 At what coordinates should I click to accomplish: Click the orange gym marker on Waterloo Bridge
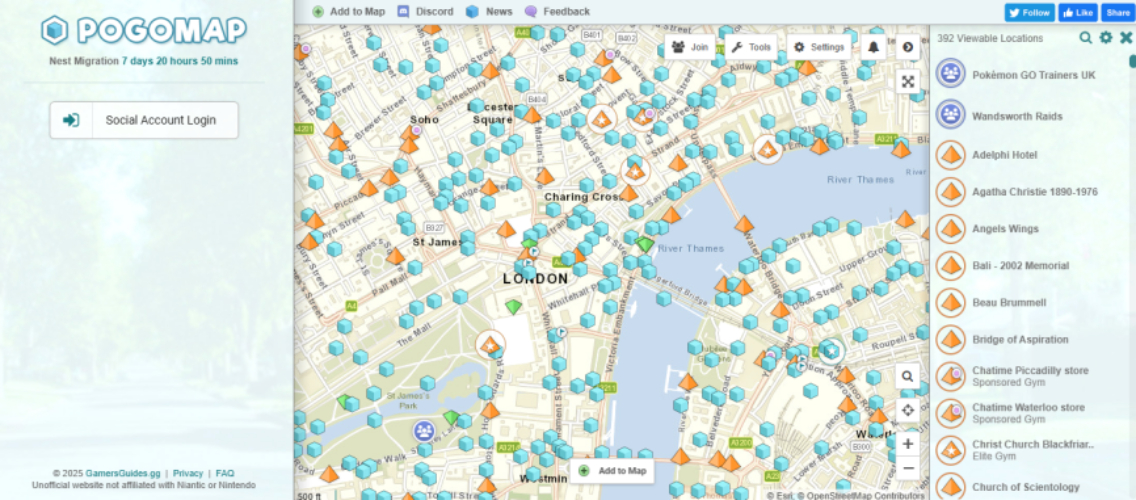(744, 224)
